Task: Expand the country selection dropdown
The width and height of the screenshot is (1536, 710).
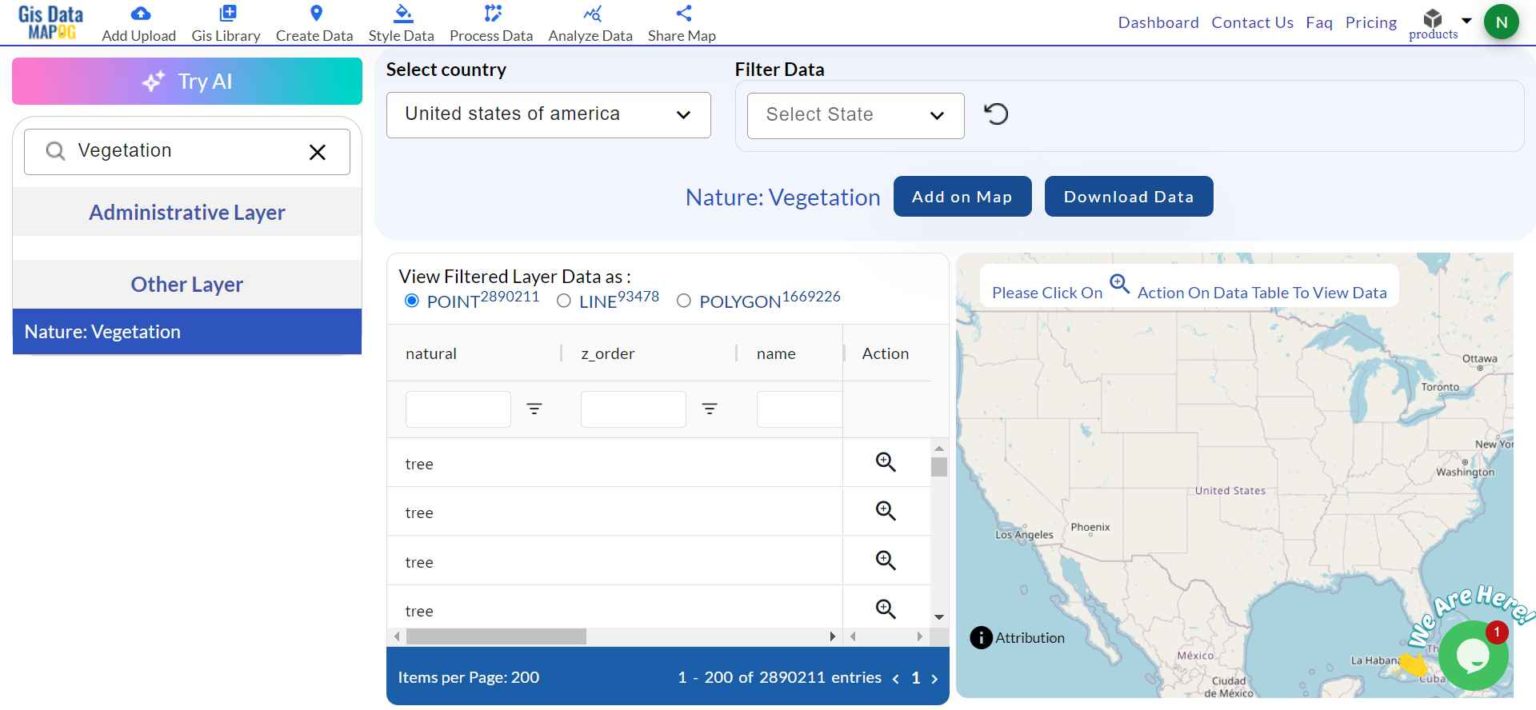Action: pos(548,115)
